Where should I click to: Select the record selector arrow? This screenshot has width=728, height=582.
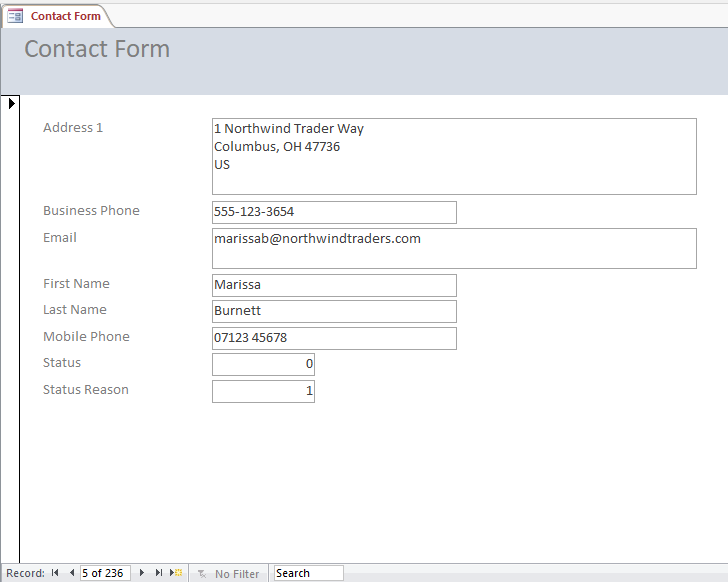coord(12,103)
